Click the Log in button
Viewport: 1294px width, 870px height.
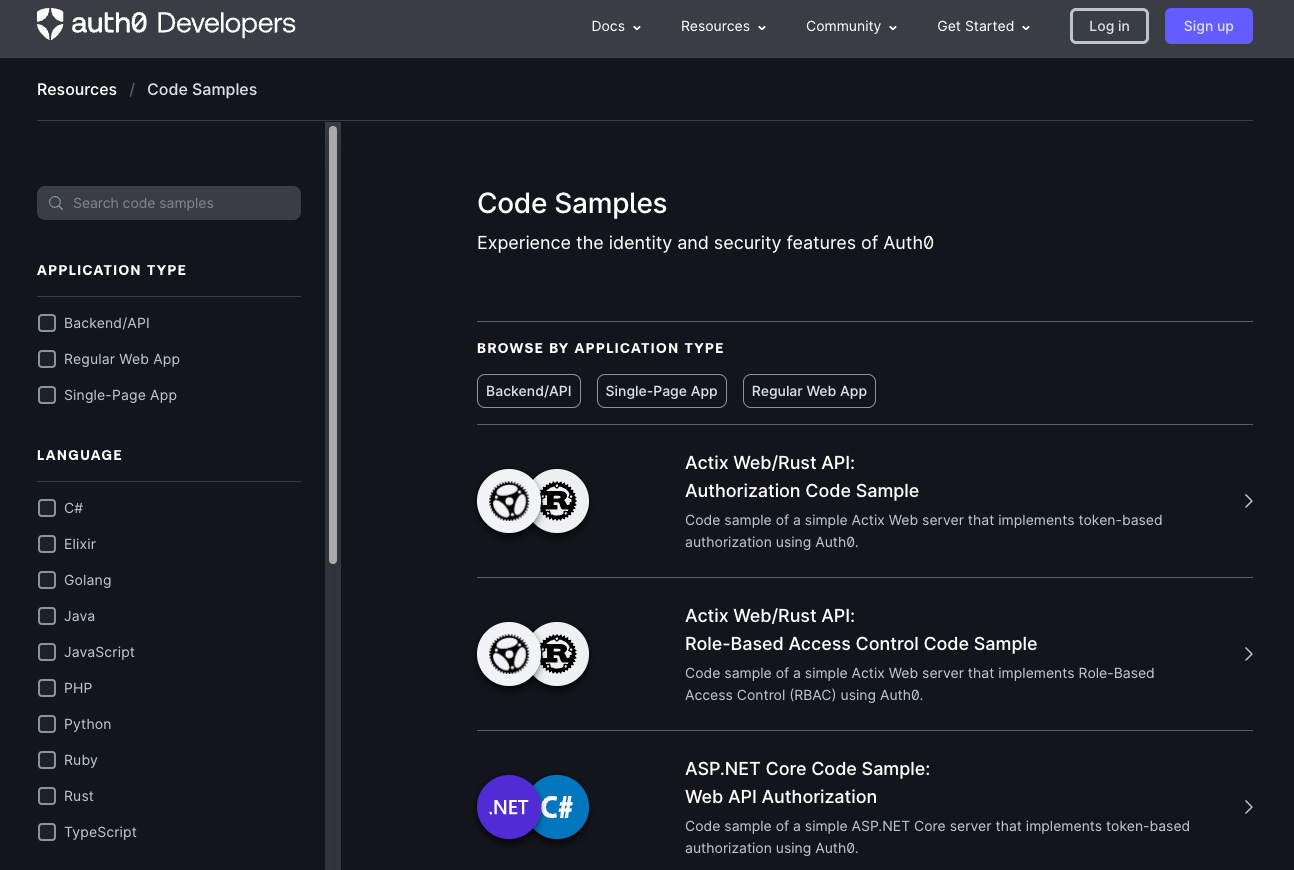(1109, 27)
